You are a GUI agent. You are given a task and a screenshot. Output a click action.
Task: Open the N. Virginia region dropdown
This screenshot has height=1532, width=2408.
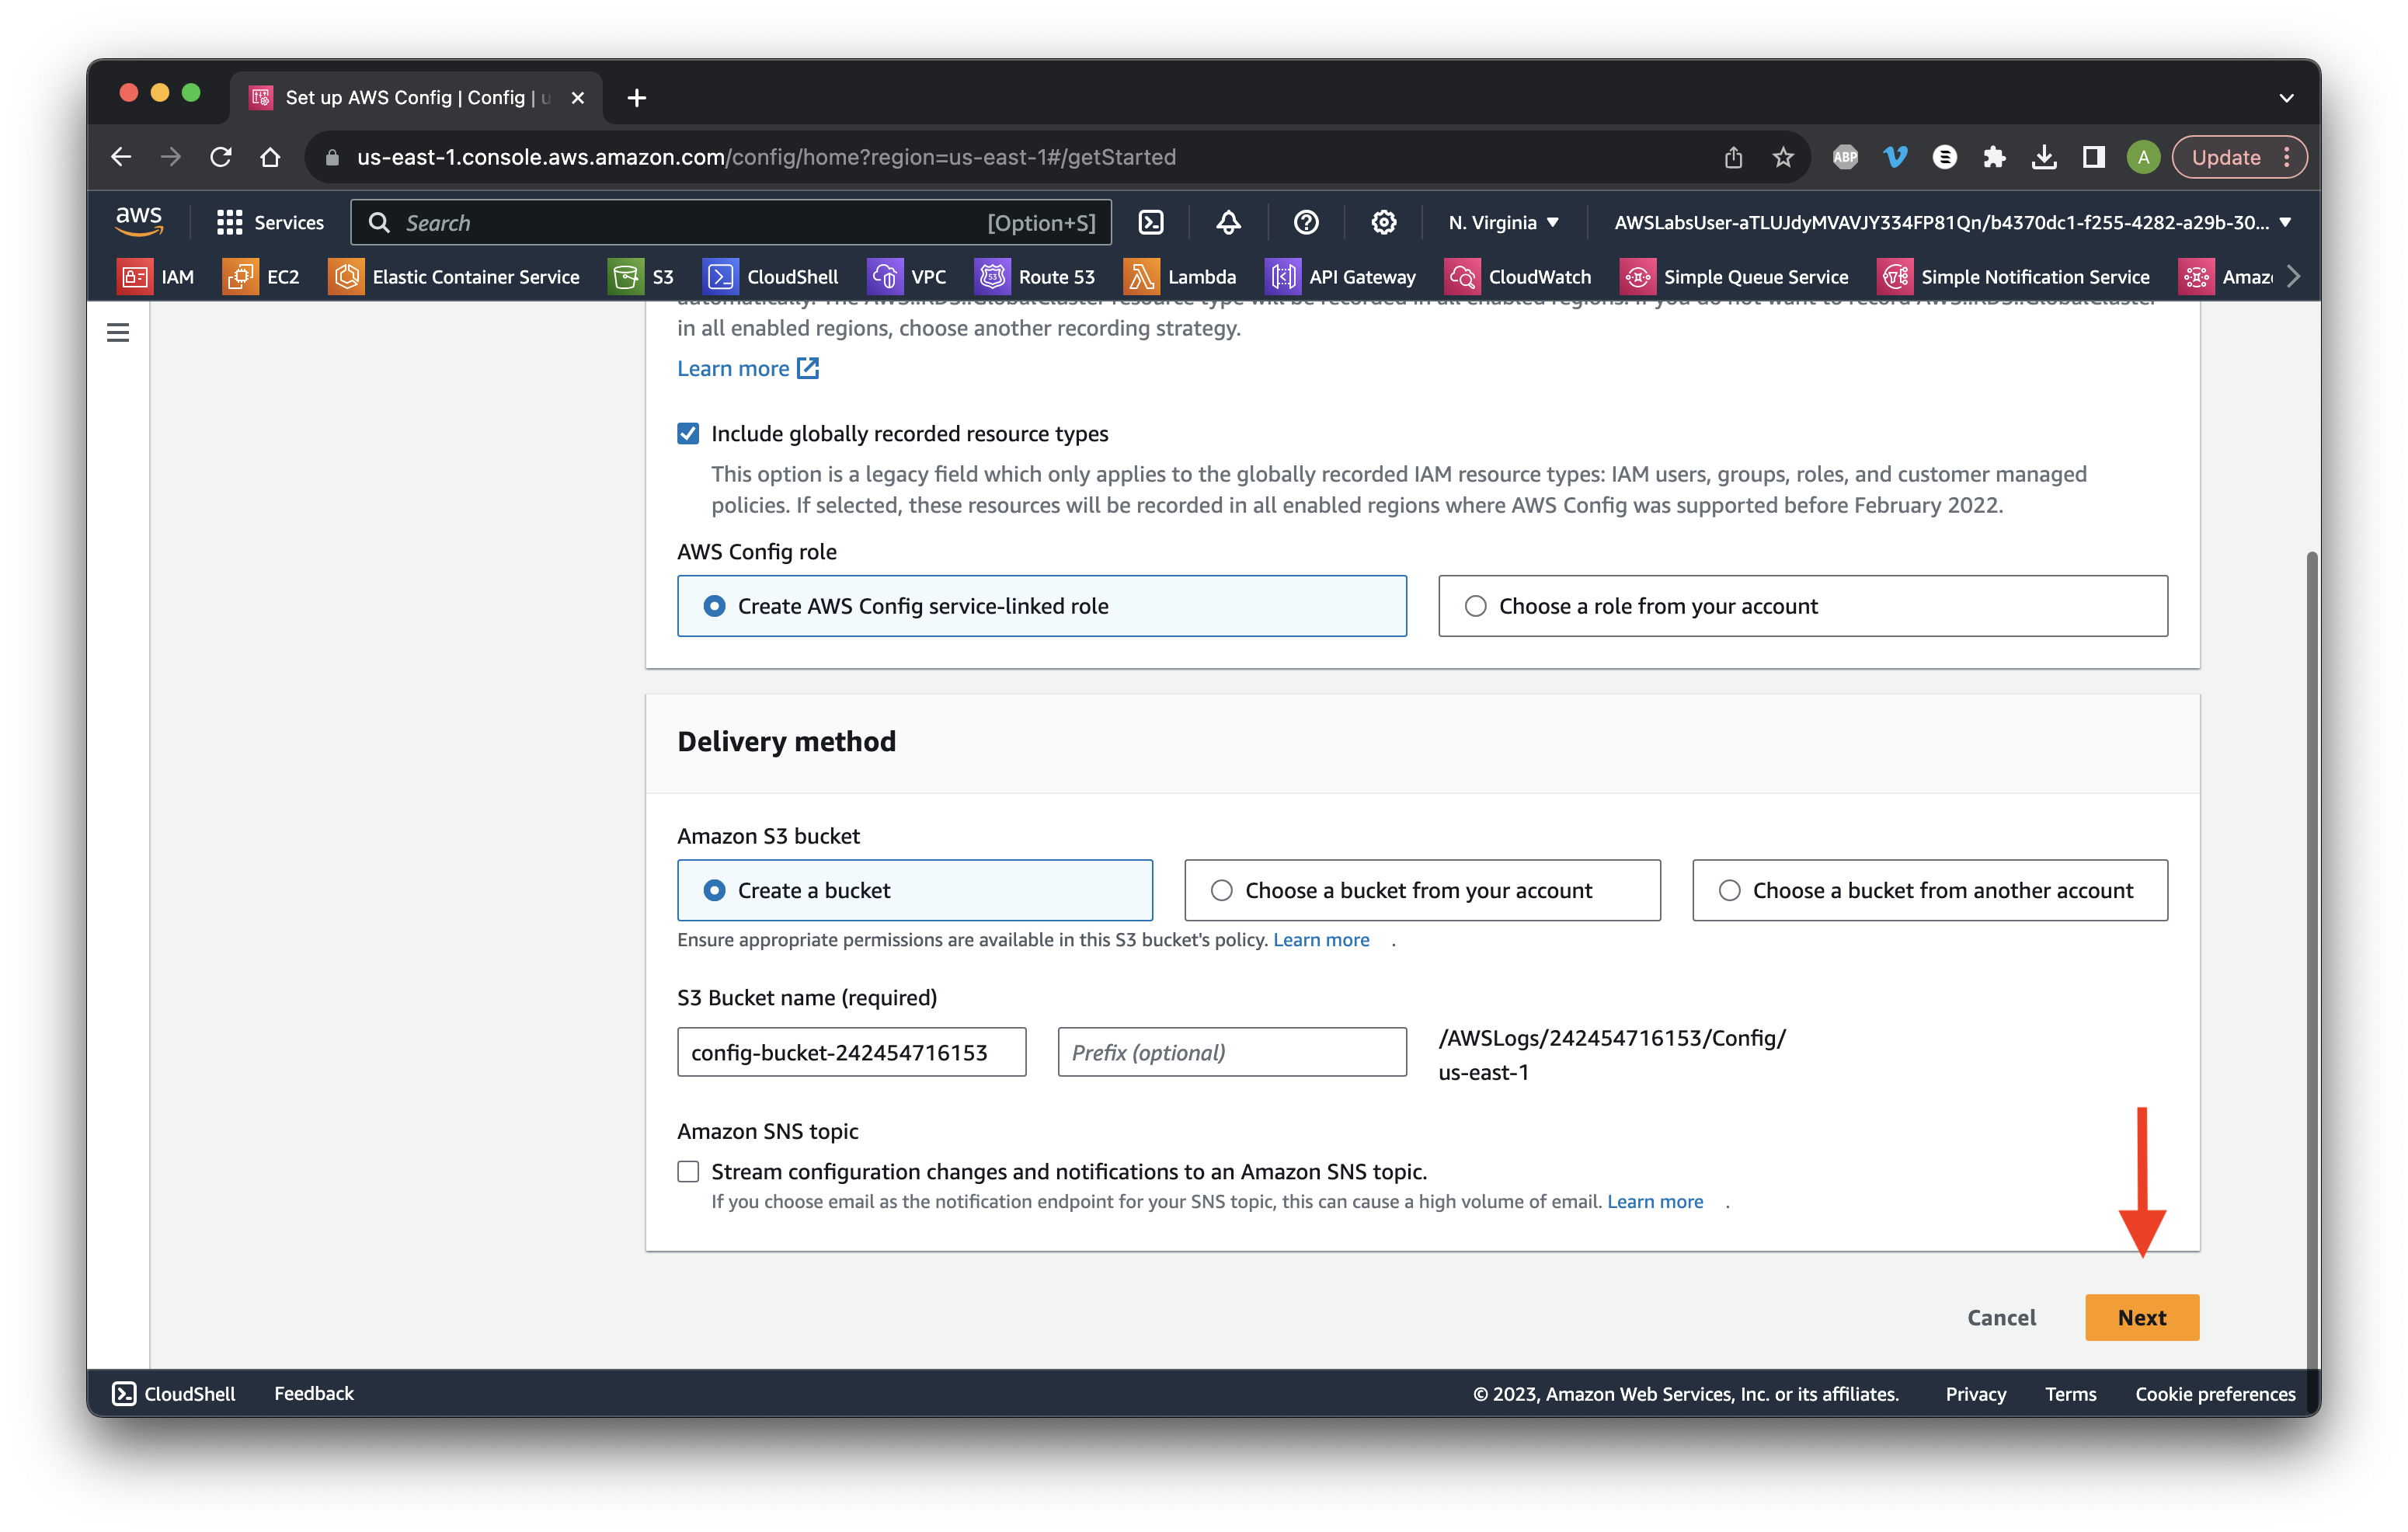coord(1503,222)
